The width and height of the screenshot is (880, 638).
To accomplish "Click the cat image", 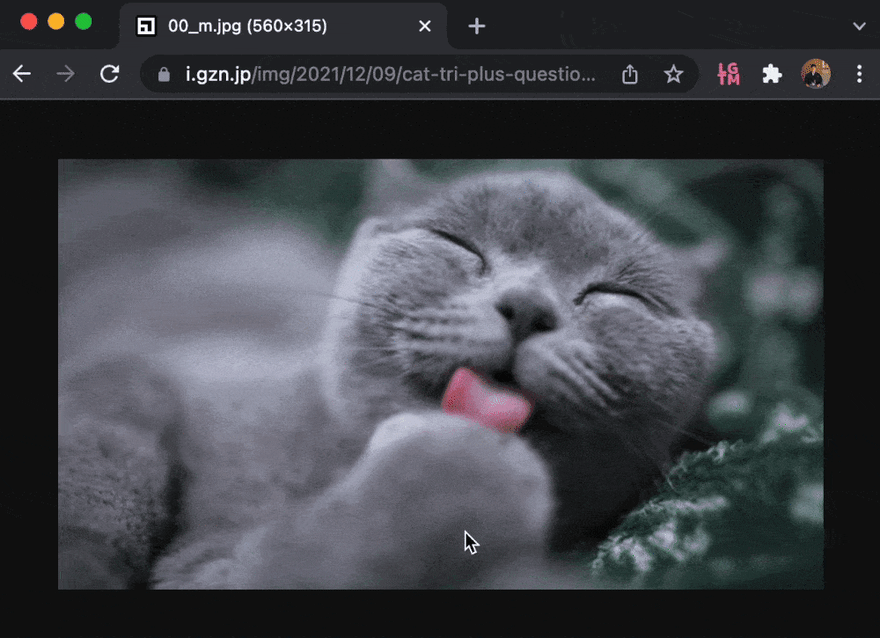I will coord(441,374).
